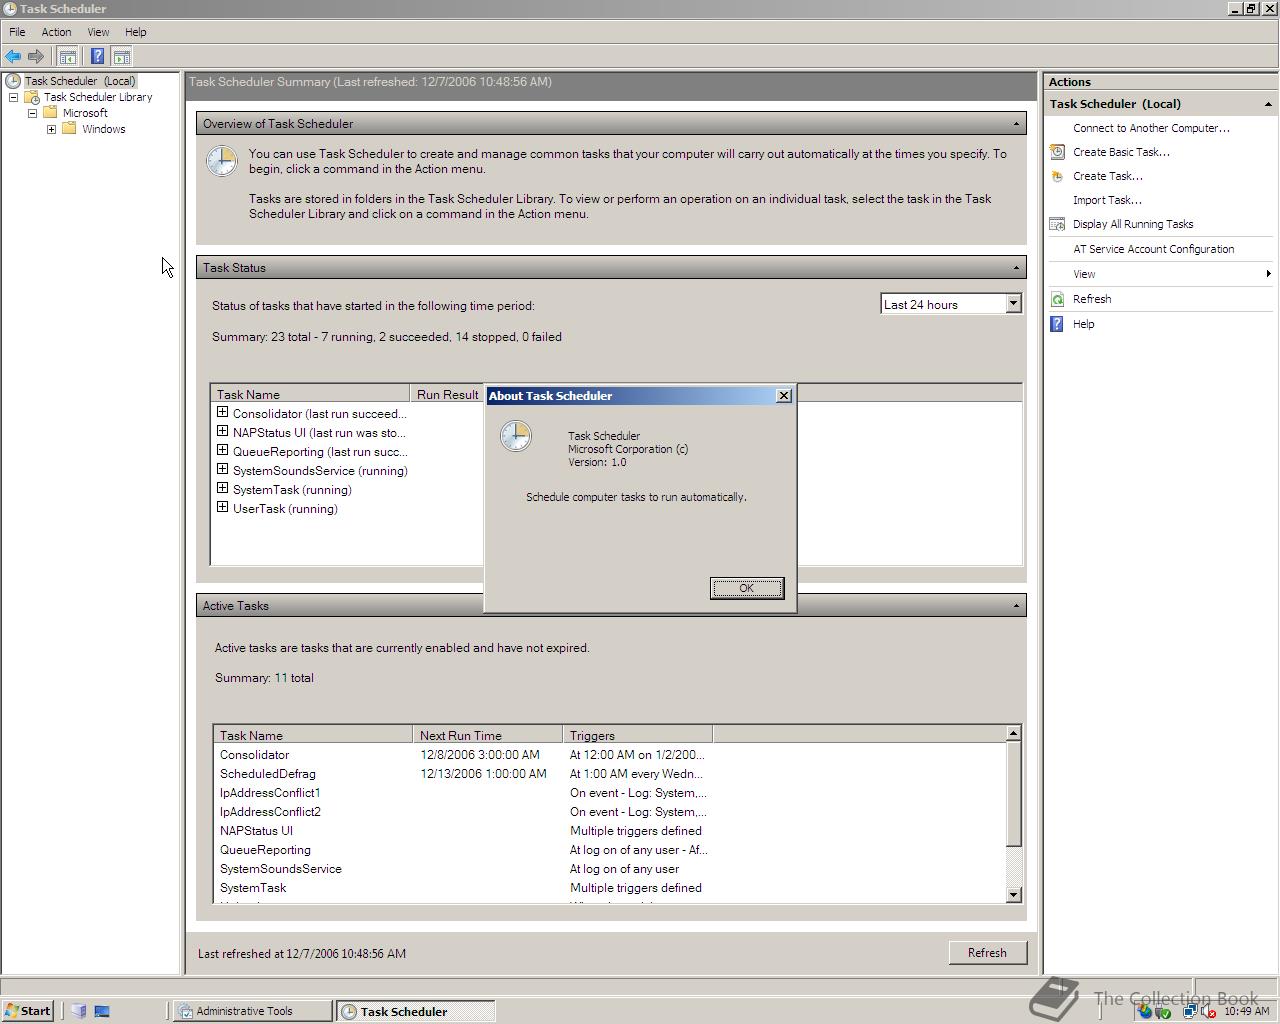
Task: Click the clock icon in the Overview section
Action: coord(222,161)
